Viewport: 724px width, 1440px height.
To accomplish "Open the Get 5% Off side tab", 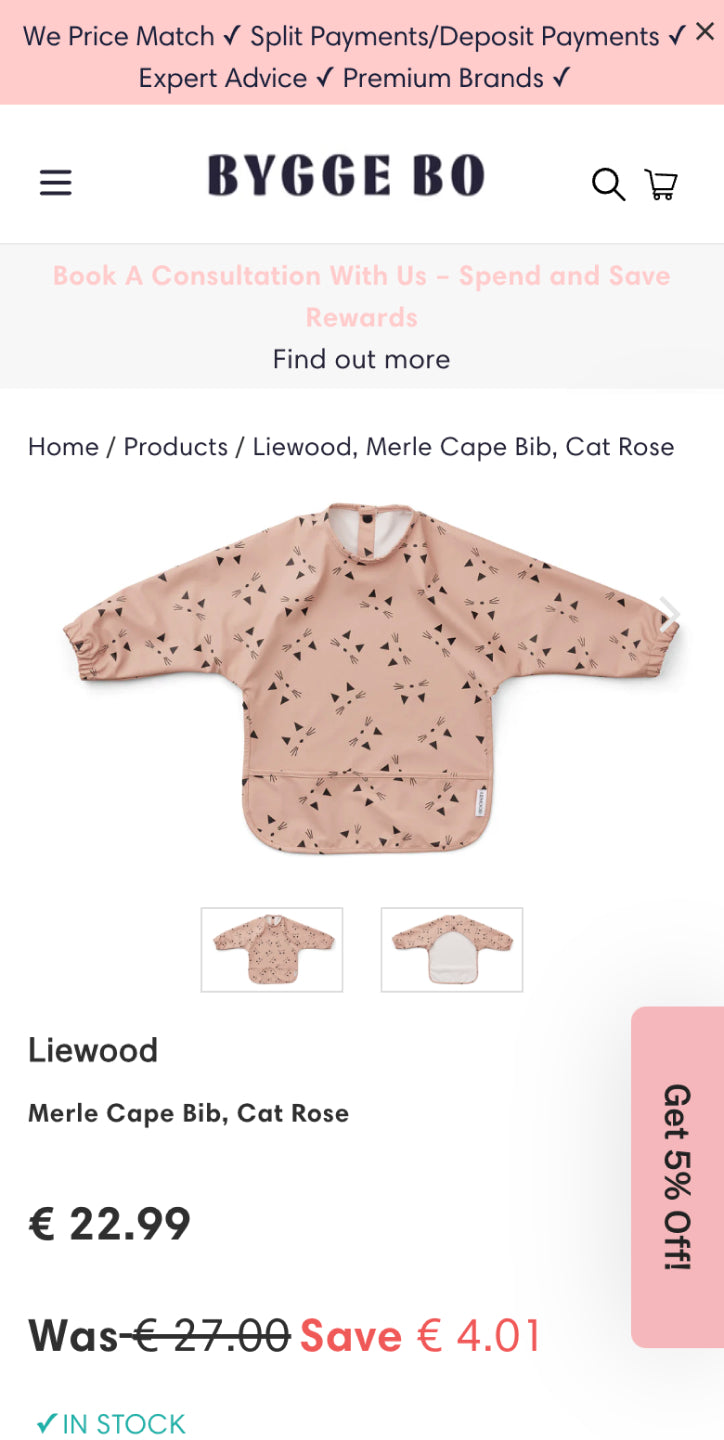I will click(x=678, y=1177).
